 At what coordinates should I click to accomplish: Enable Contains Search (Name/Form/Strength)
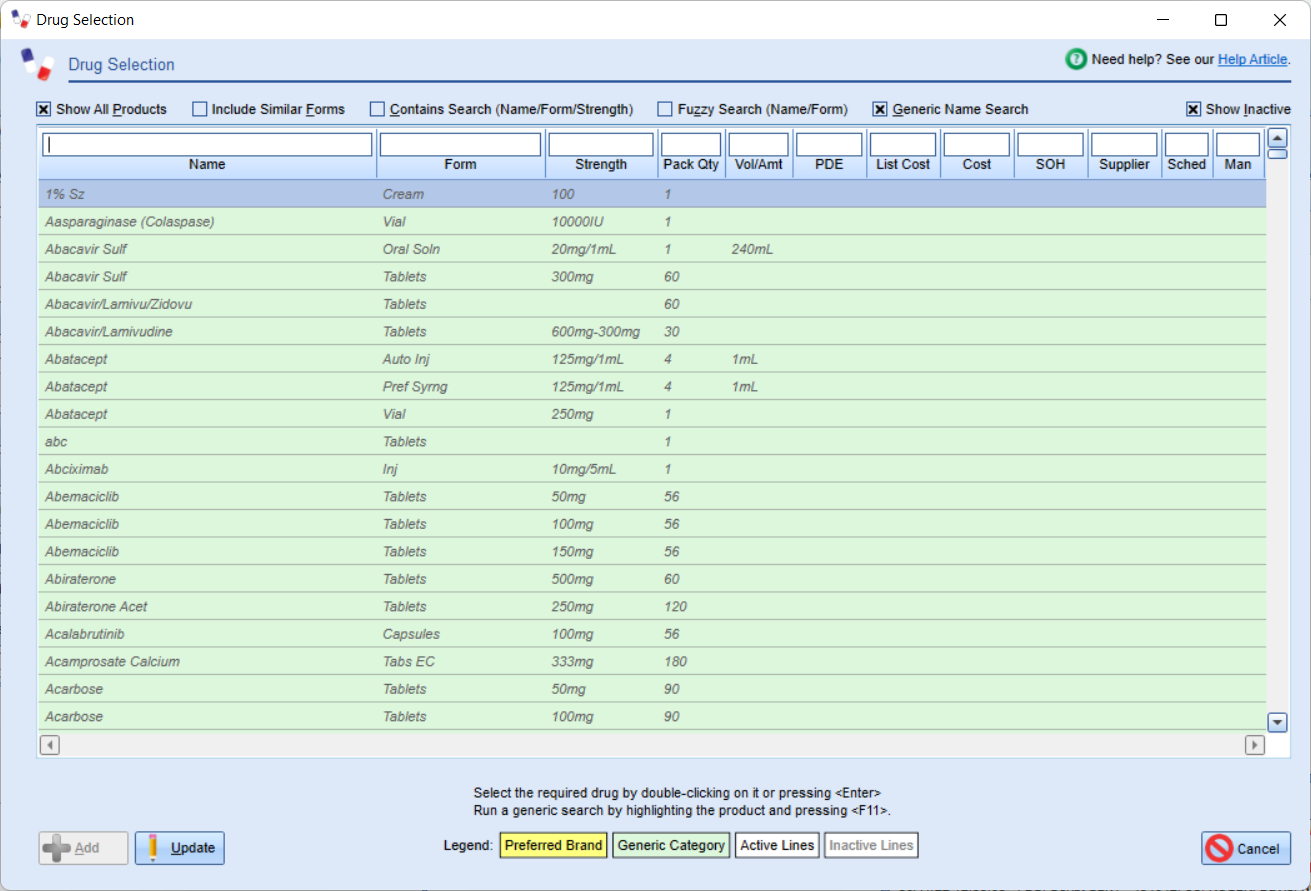(376, 109)
